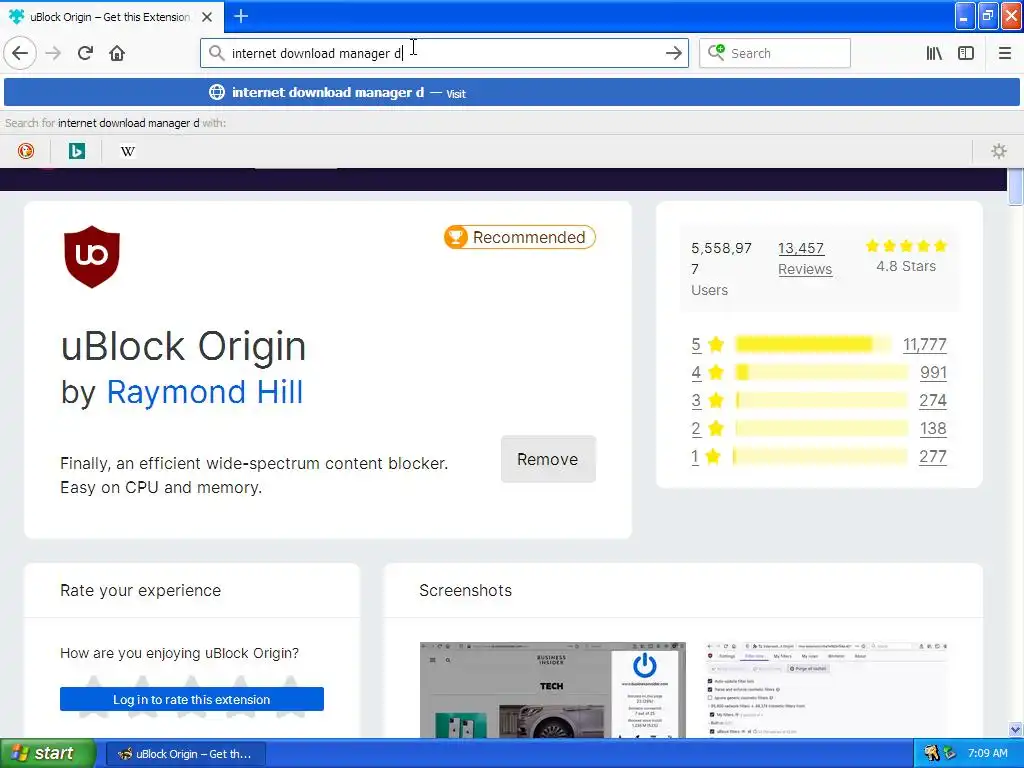
Task: Click the Search box in toolbar
Action: [775, 53]
